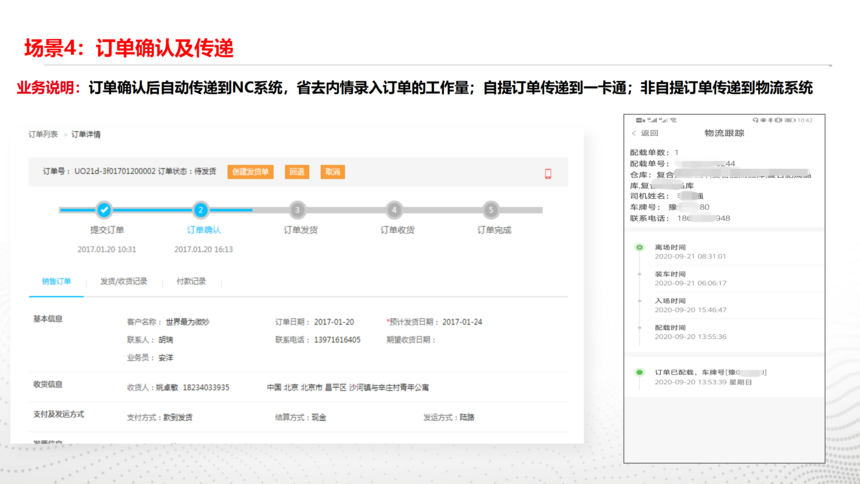Click the completed 提交订单 checkmark step
Image resolution: width=860 pixels, height=484 pixels.
coord(104,210)
